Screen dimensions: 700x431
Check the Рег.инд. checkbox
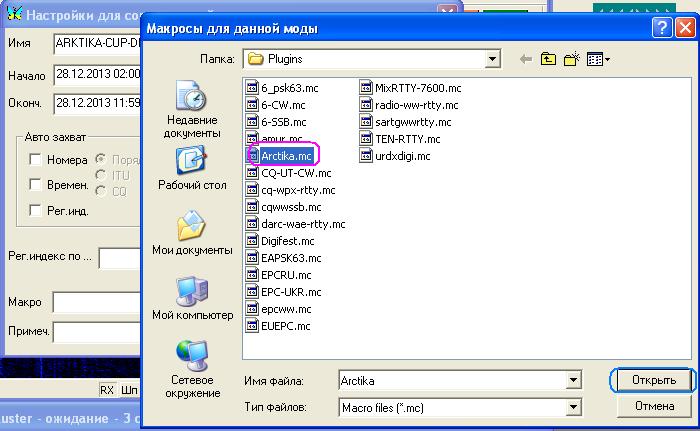point(35,210)
